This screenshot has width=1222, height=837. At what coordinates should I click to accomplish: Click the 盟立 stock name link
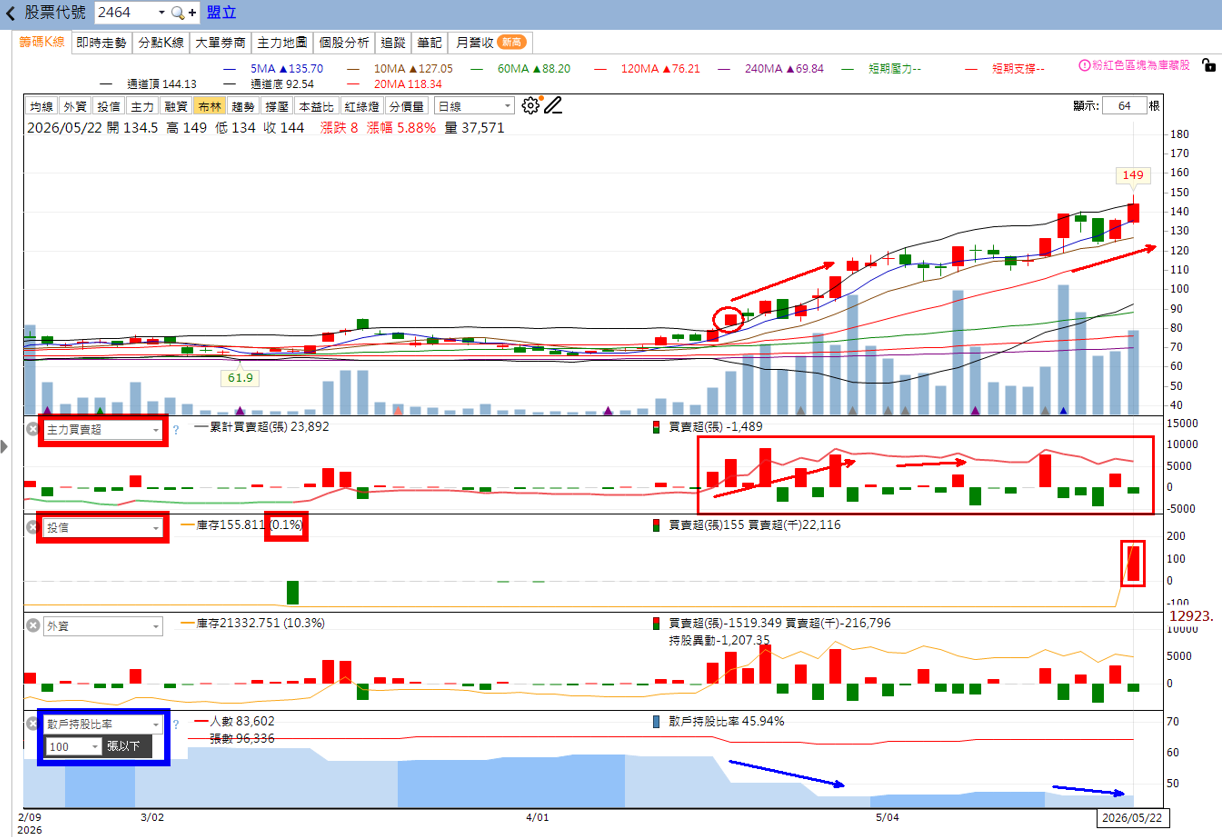point(222,13)
